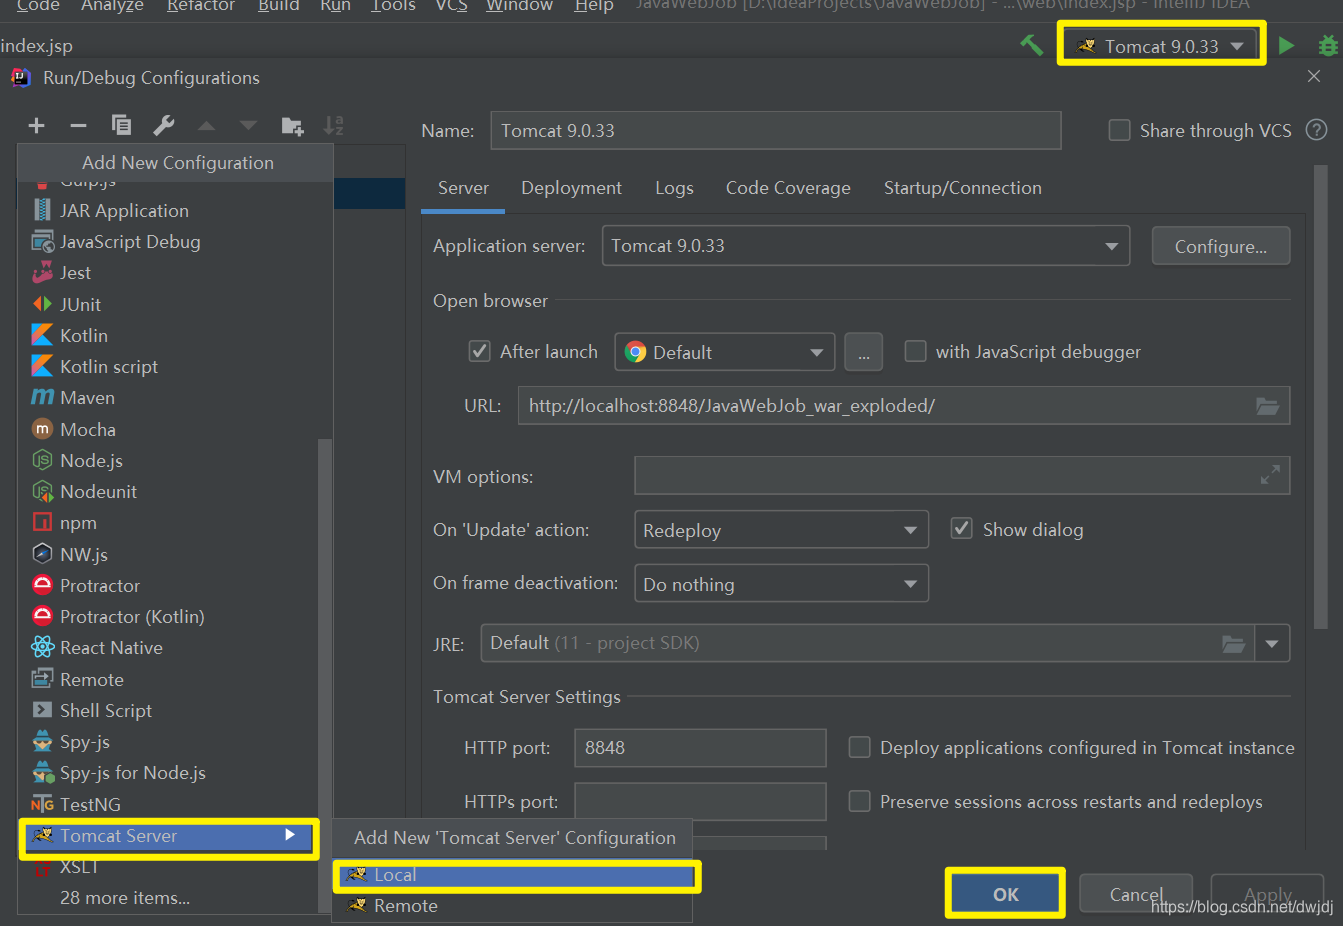Switch to the Startup/Connection tab

tap(962, 188)
